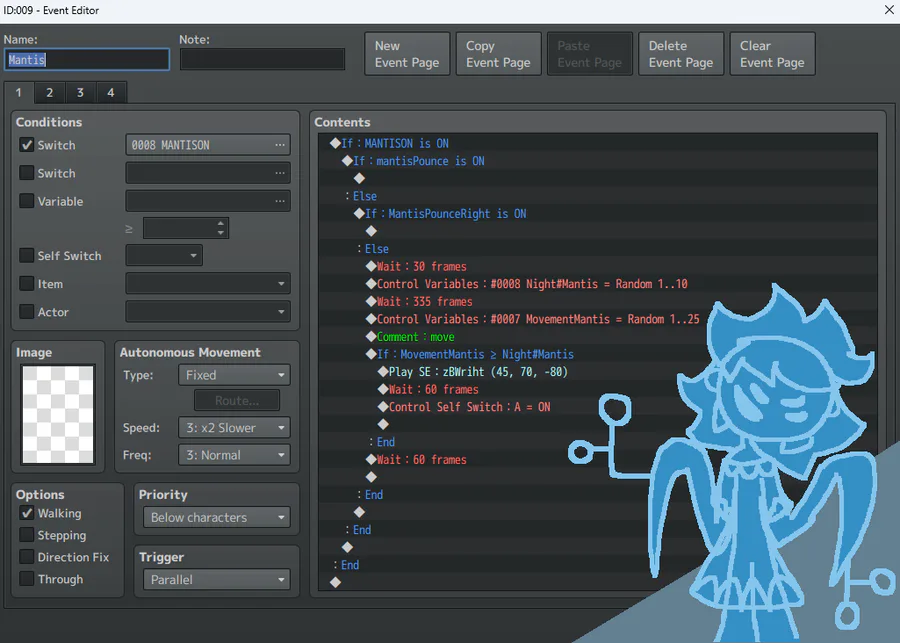Select 'Wait : 60 frames' after inner End

pos(598,460)
